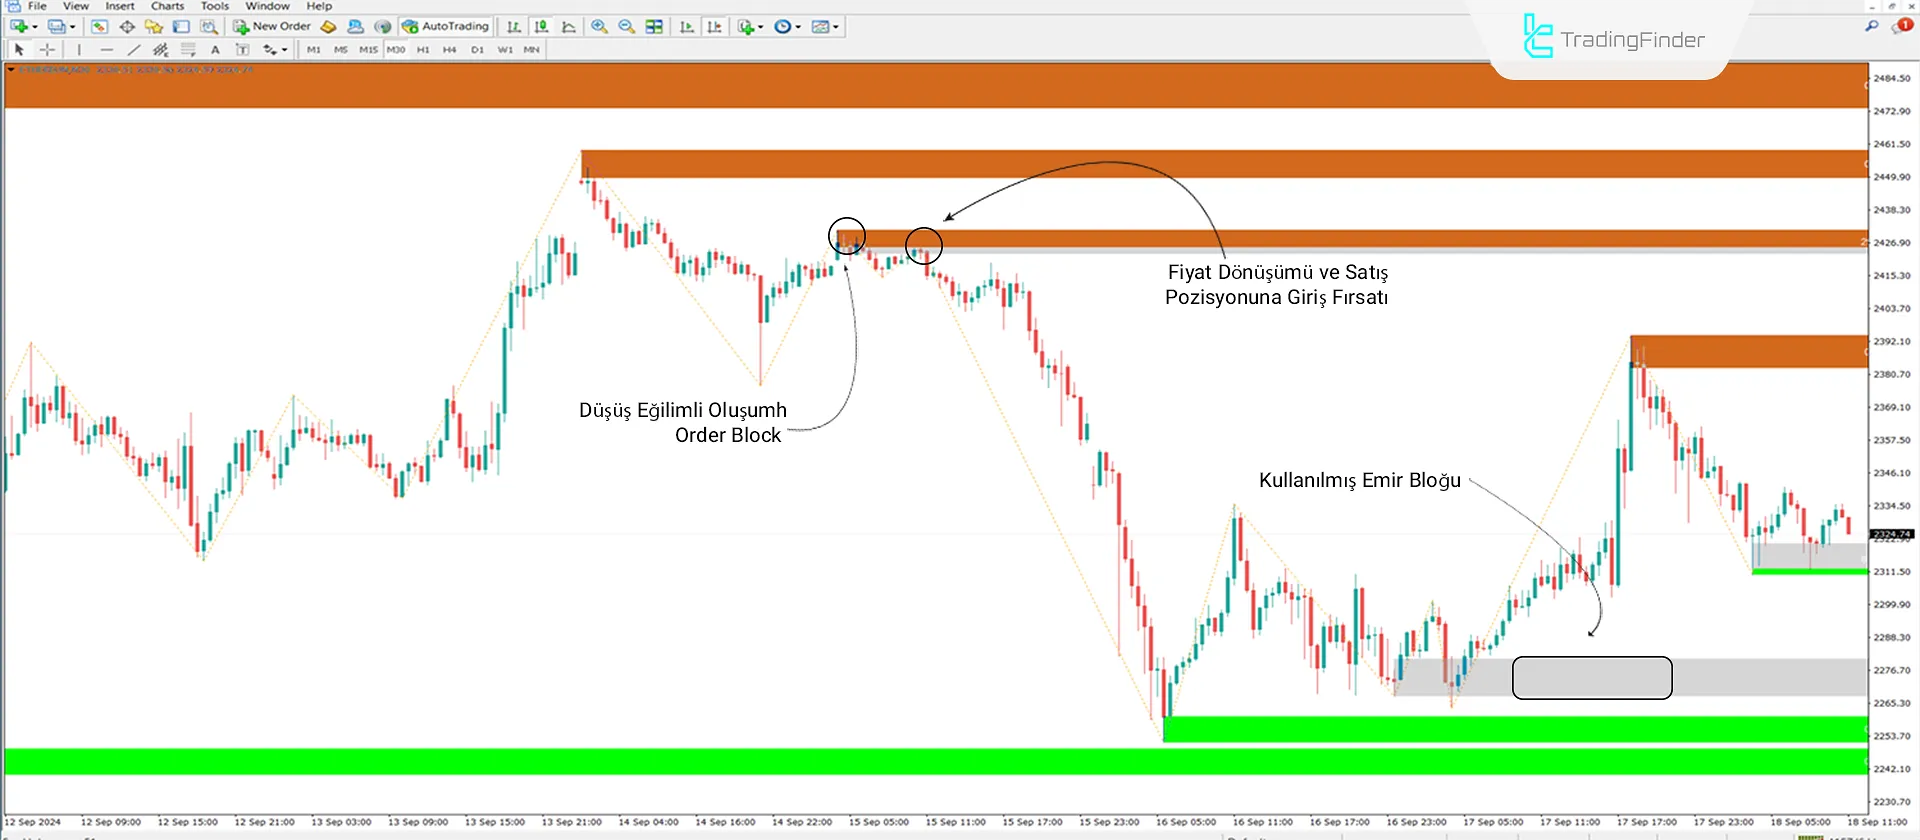Toggle the AutoTrading button
1920x840 pixels.
coord(445,27)
